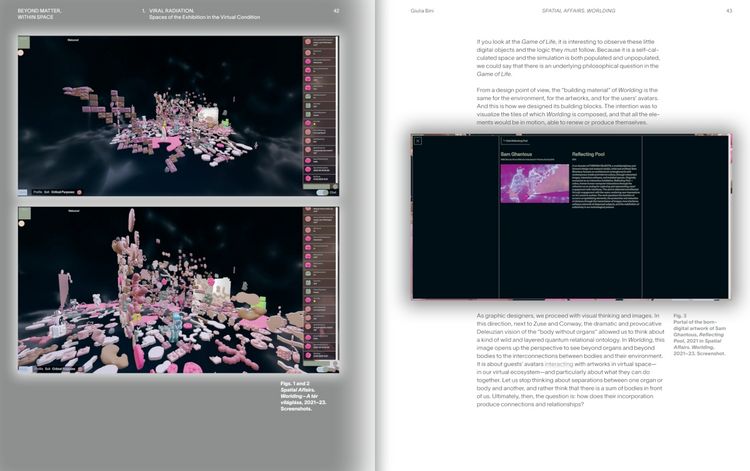Click the green minimap square in bottom screenshot
The image size is (750, 471).
pyautogui.click(x=24, y=213)
